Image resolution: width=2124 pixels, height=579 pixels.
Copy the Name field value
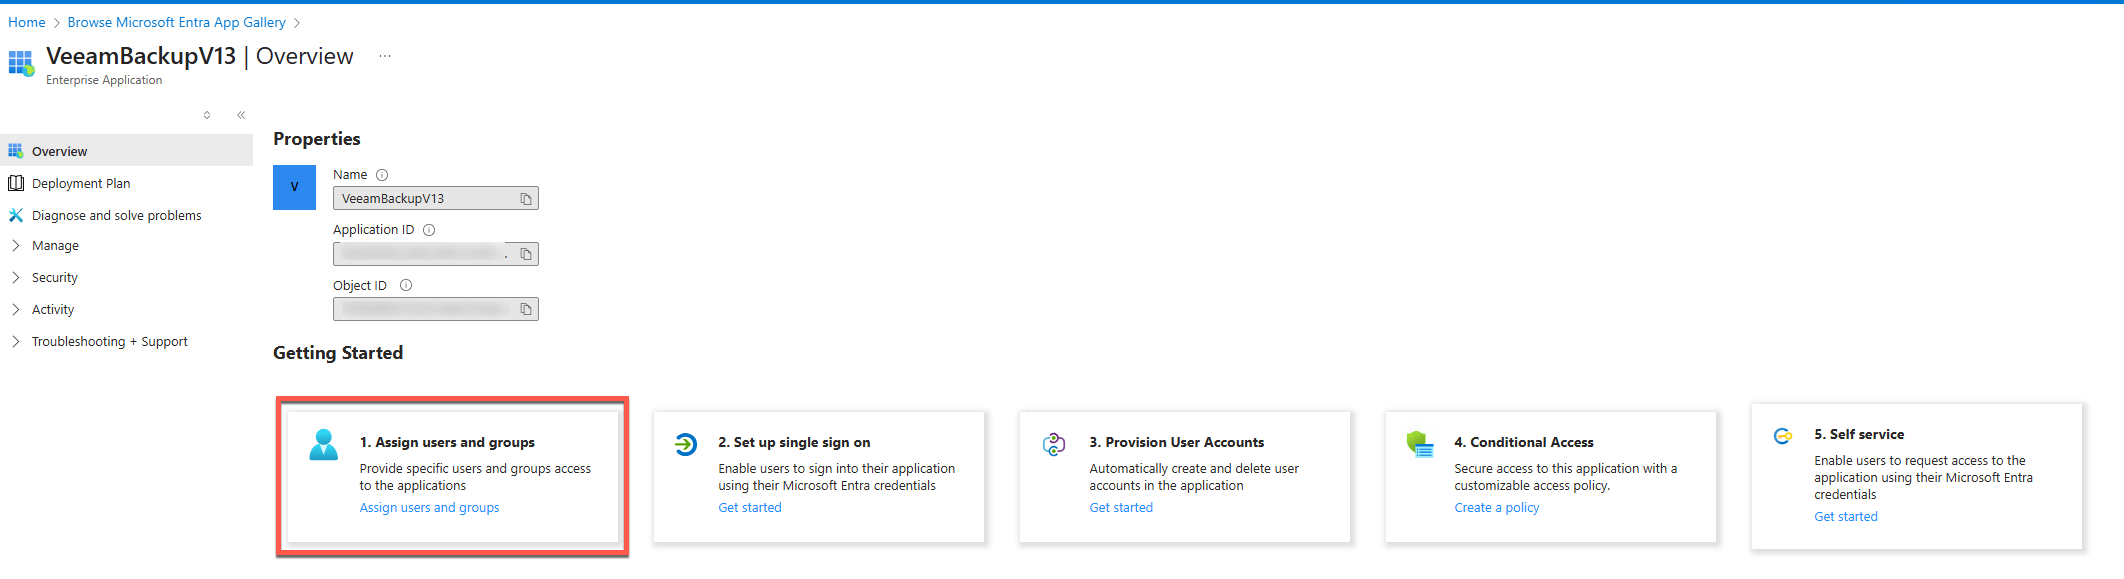pyautogui.click(x=526, y=199)
